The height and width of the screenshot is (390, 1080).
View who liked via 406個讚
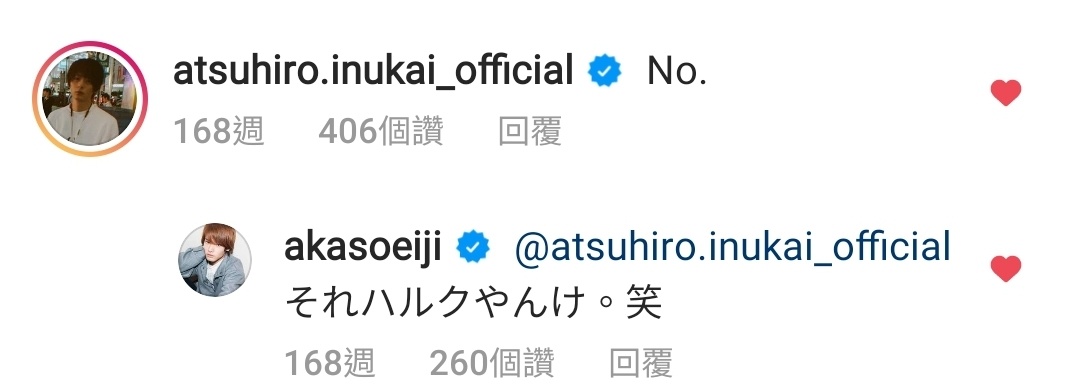click(x=381, y=131)
